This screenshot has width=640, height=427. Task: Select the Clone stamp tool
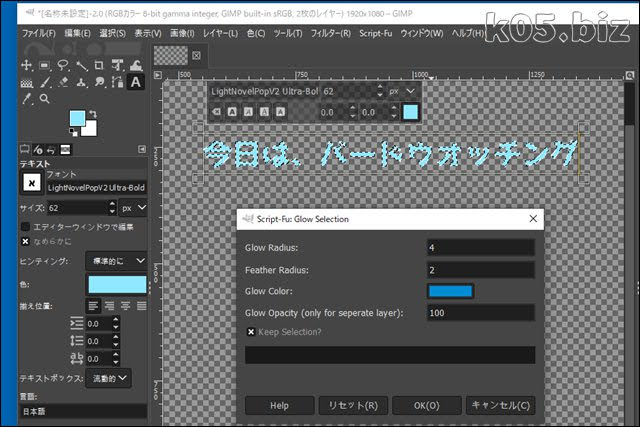coord(81,83)
